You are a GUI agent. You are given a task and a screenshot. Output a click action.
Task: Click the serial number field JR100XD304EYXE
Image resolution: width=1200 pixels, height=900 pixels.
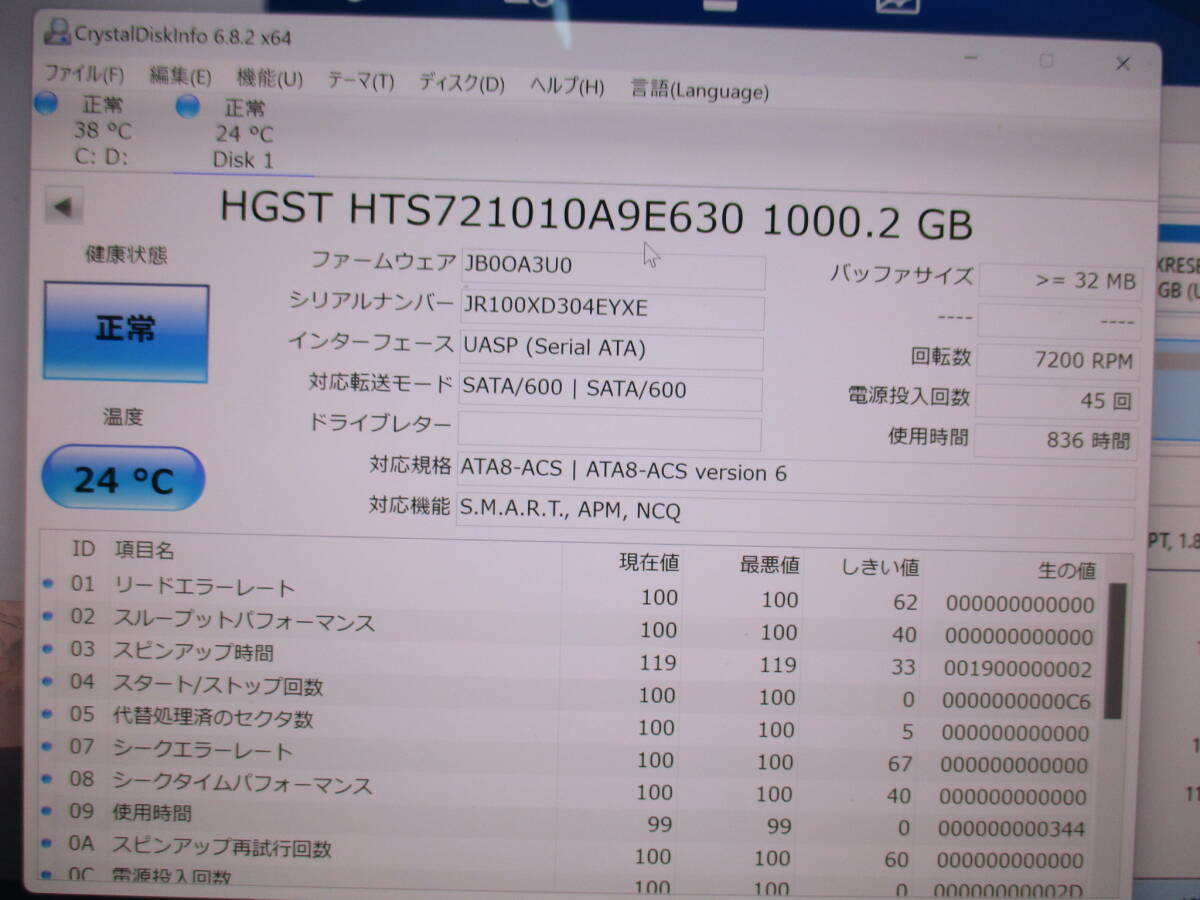tap(612, 311)
